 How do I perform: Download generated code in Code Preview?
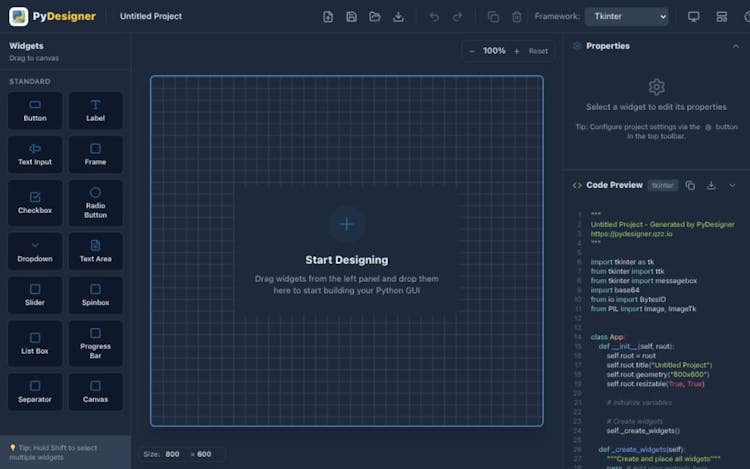pyautogui.click(x=711, y=185)
